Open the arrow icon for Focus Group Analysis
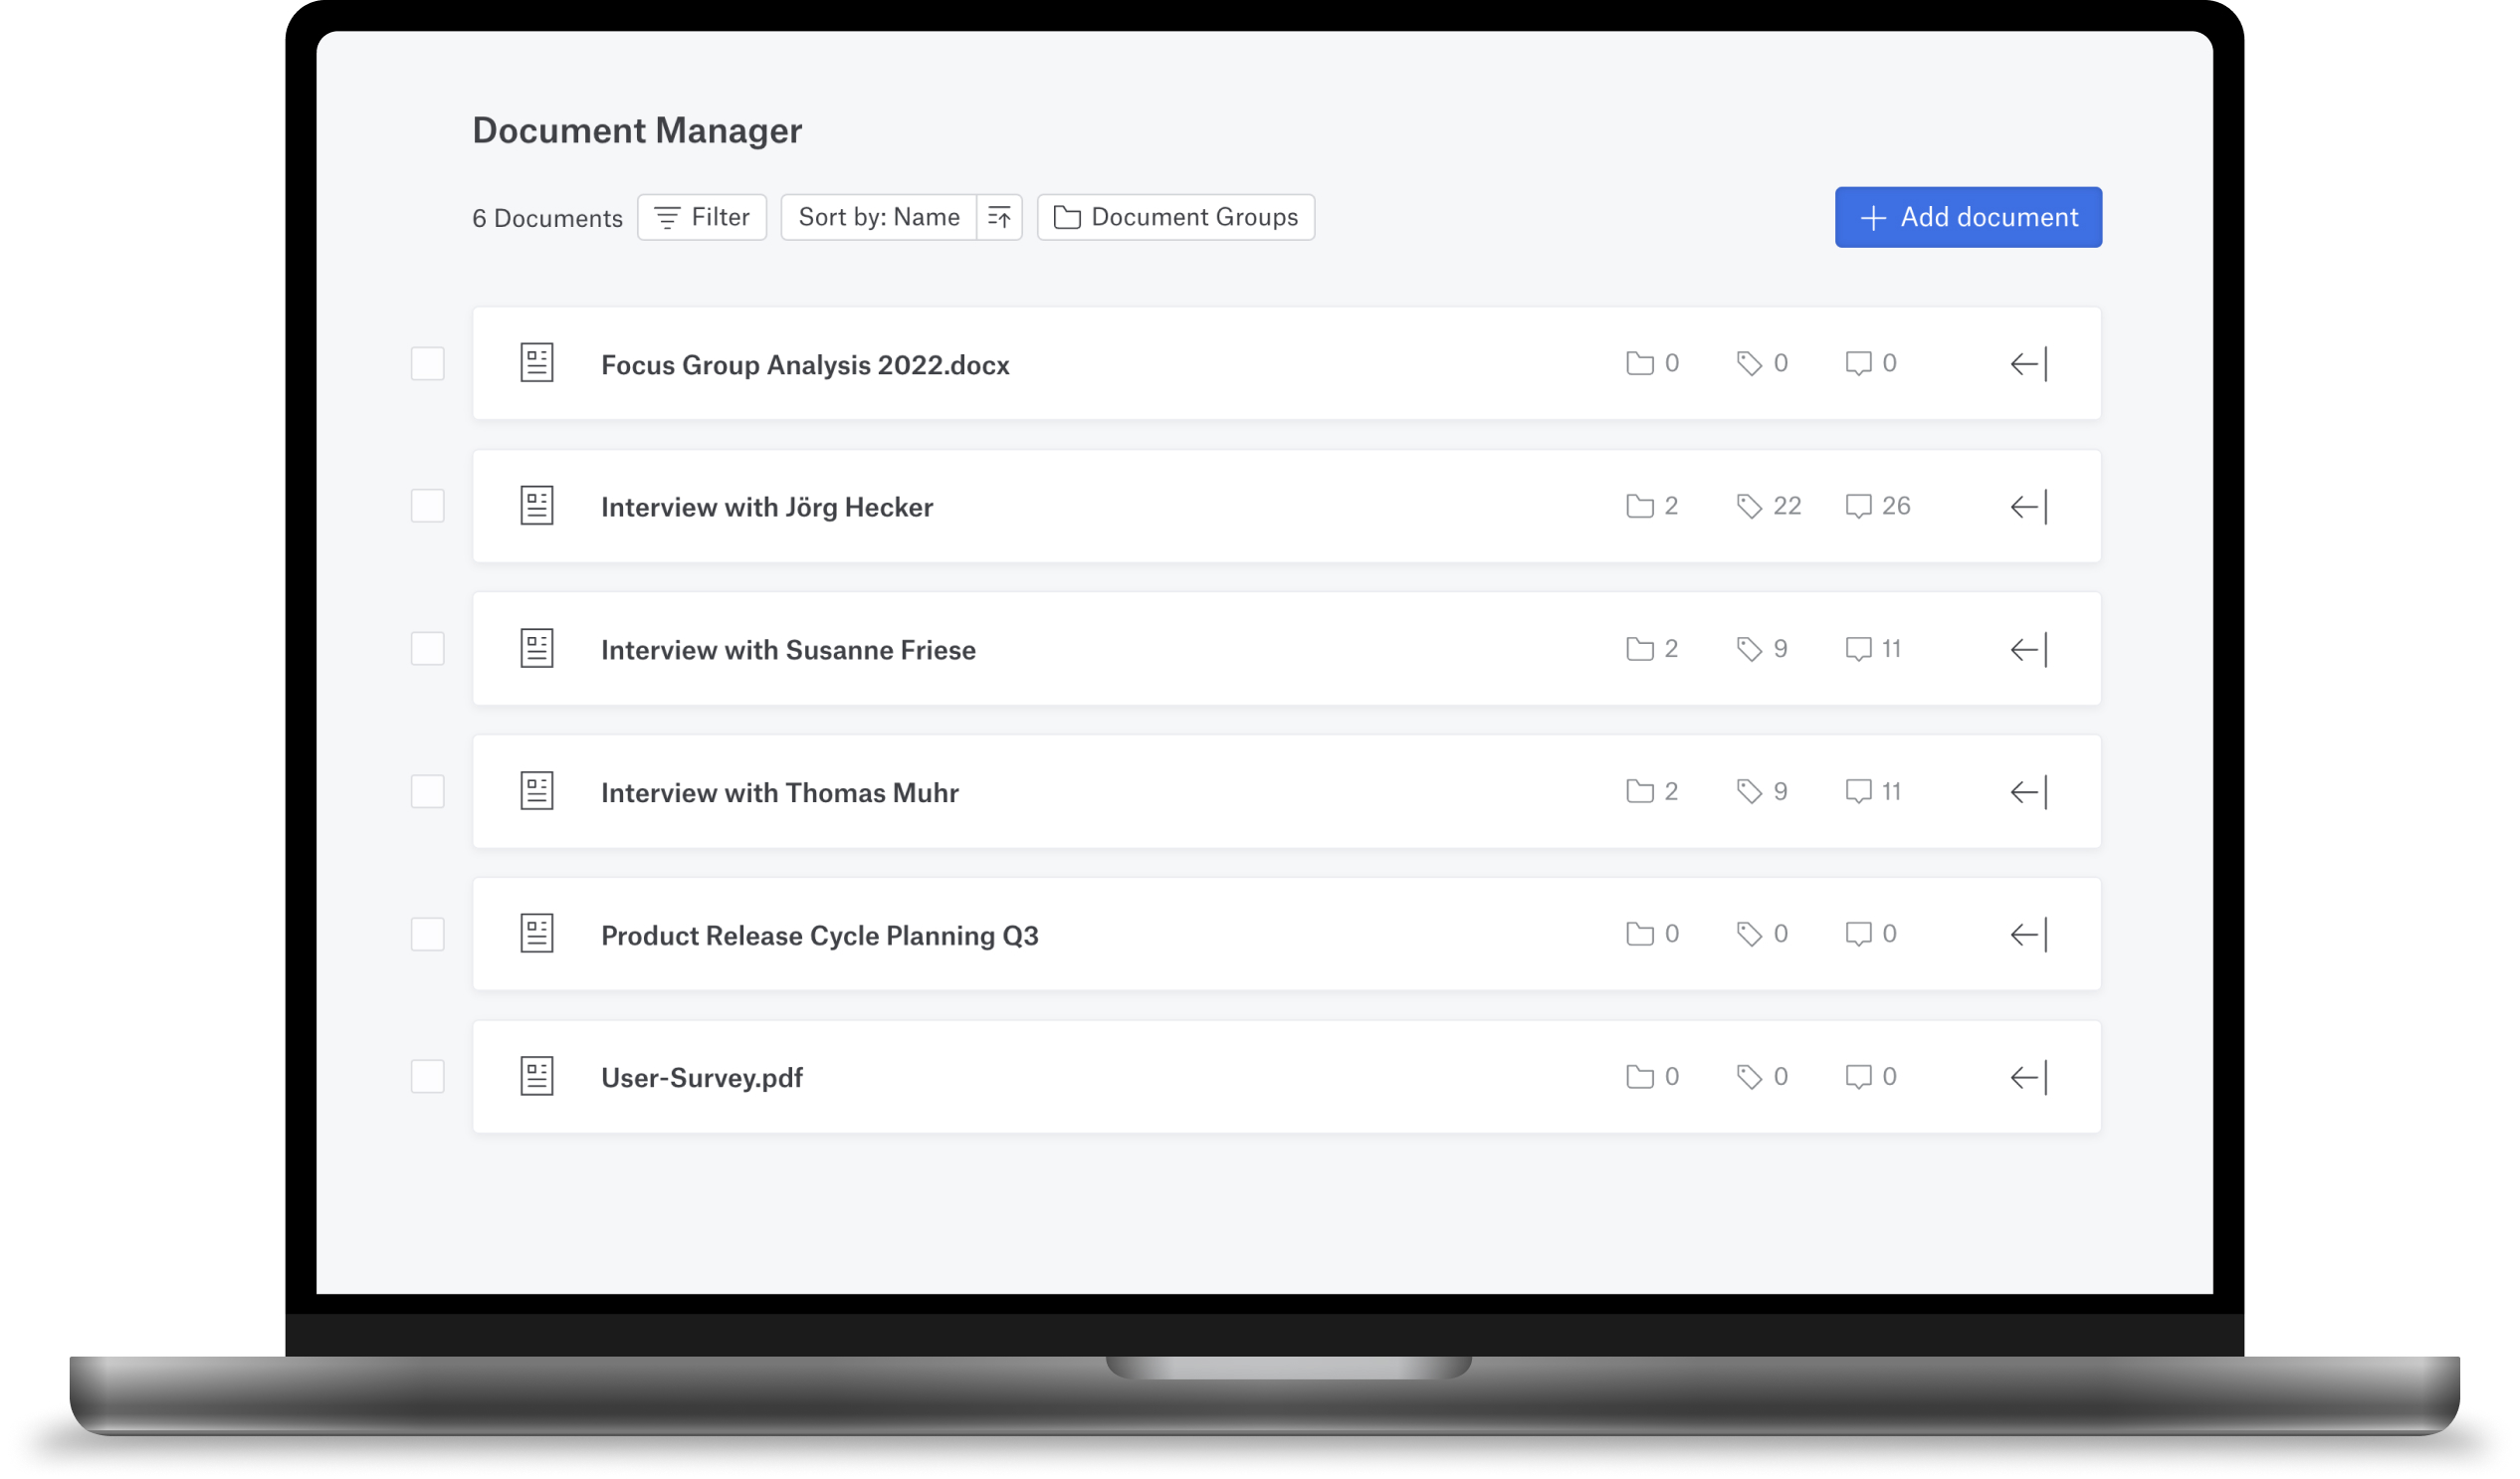 tap(2028, 364)
